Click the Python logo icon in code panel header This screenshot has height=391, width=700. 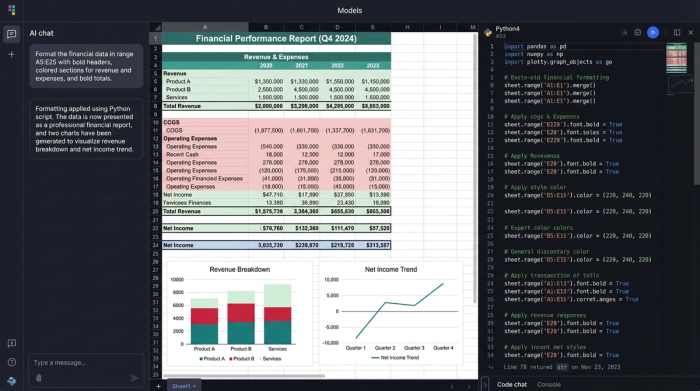488,32
